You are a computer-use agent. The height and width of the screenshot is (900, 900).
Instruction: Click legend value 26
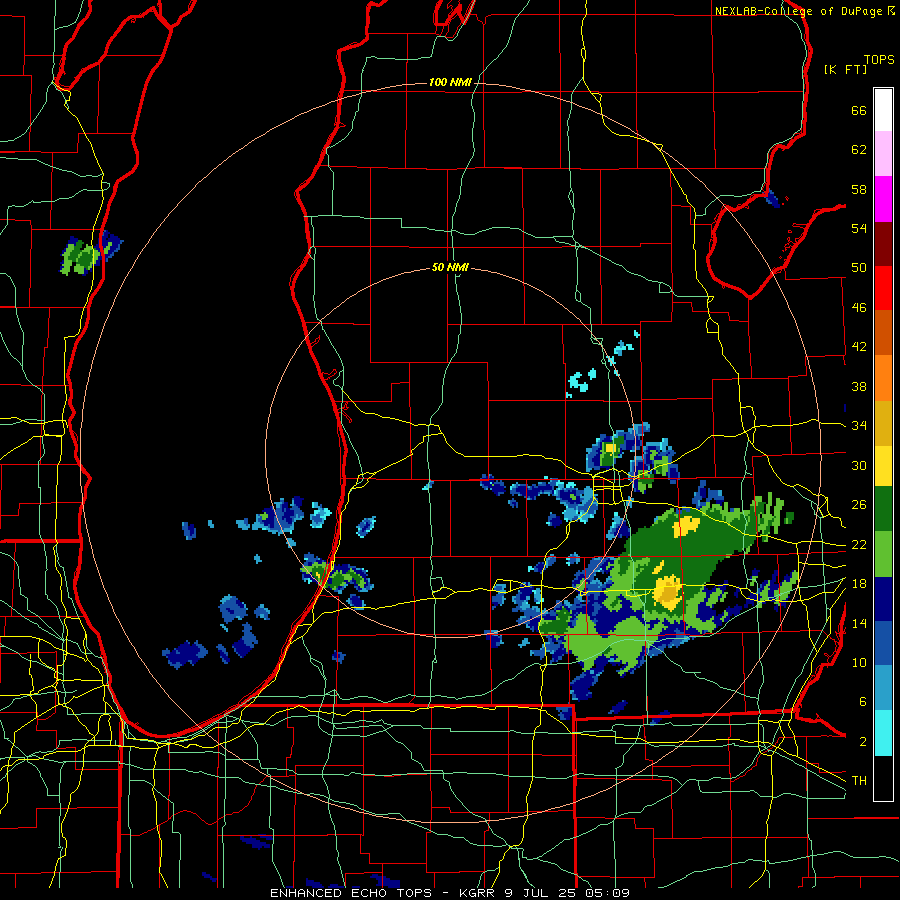click(859, 505)
